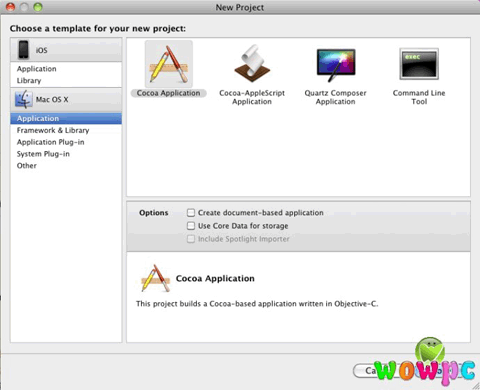Click the Command Line Tool label text
This screenshot has height=390, width=480.
[x=419, y=97]
